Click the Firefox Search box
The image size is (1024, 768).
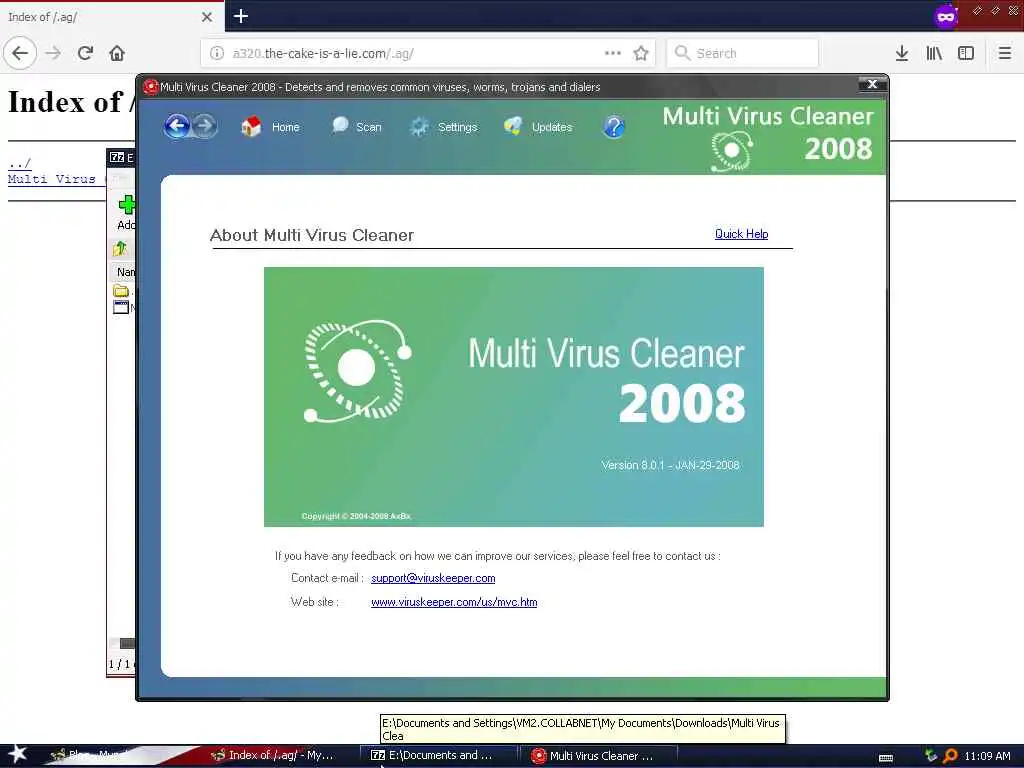[x=743, y=53]
